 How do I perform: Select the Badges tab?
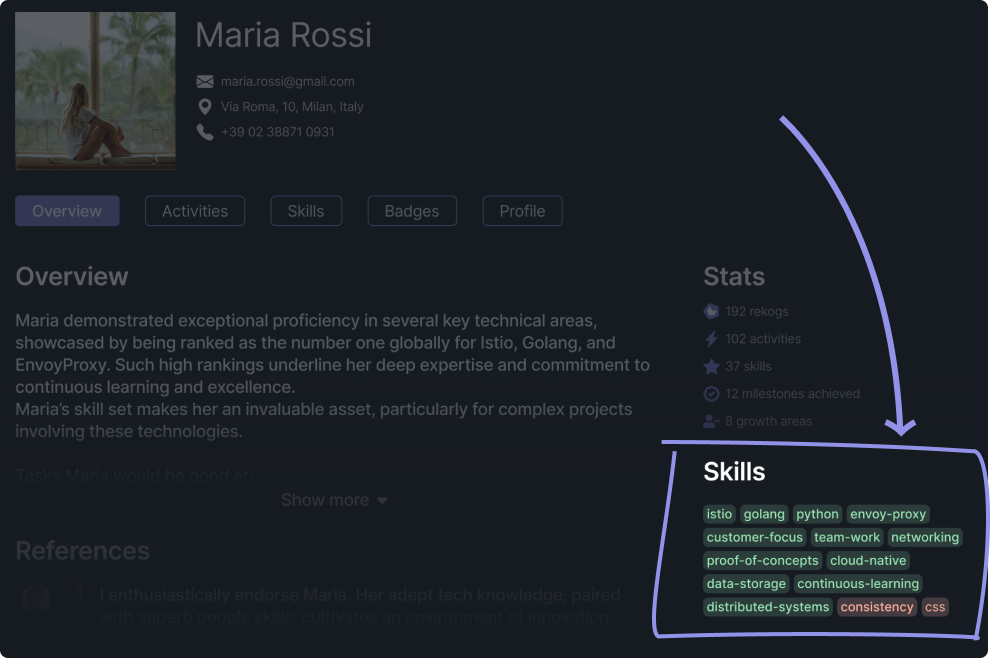coord(412,211)
